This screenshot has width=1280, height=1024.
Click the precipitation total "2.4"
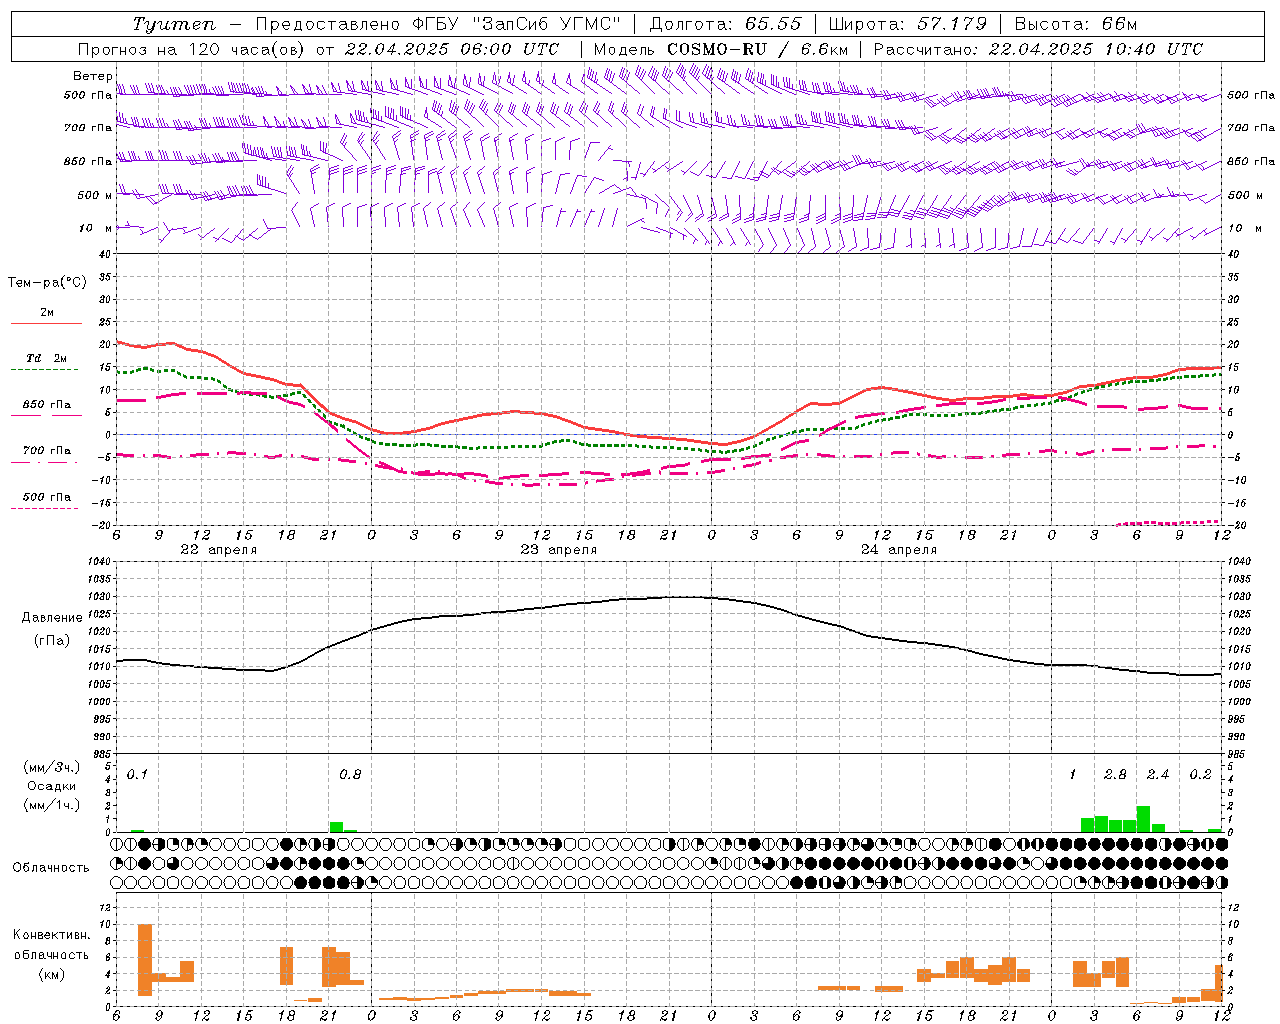click(1158, 775)
